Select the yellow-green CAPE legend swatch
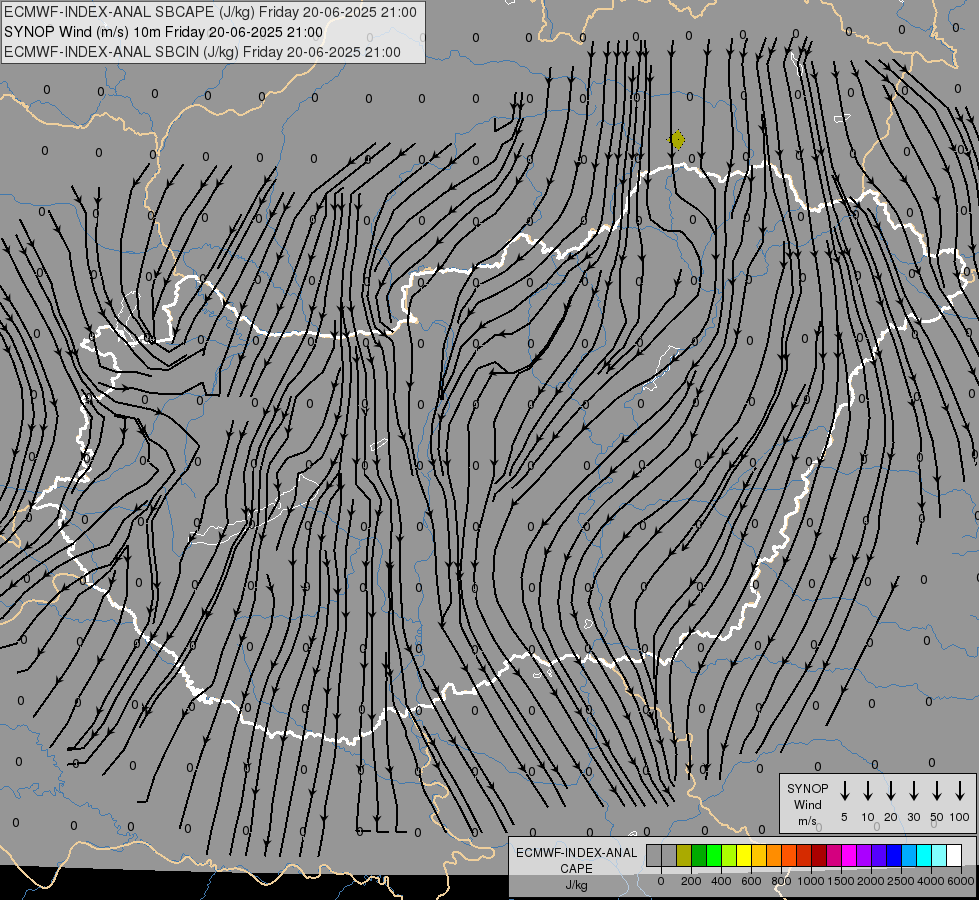 click(x=729, y=856)
